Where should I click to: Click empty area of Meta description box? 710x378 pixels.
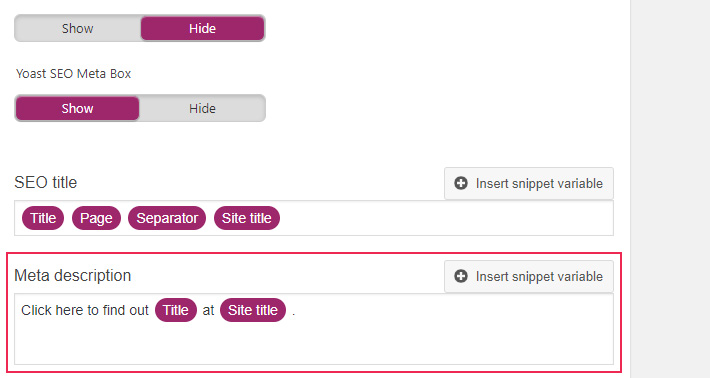click(x=314, y=344)
